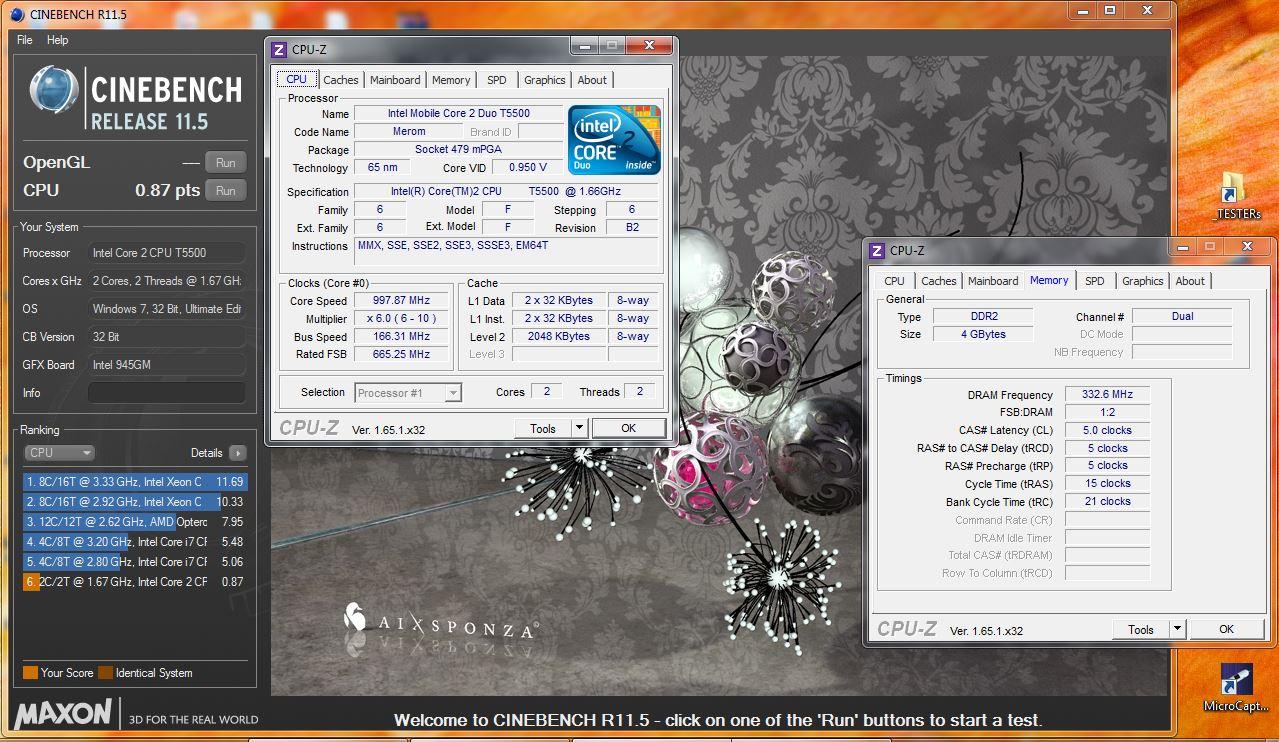Open the Processor #1 selection dropdown

408,393
